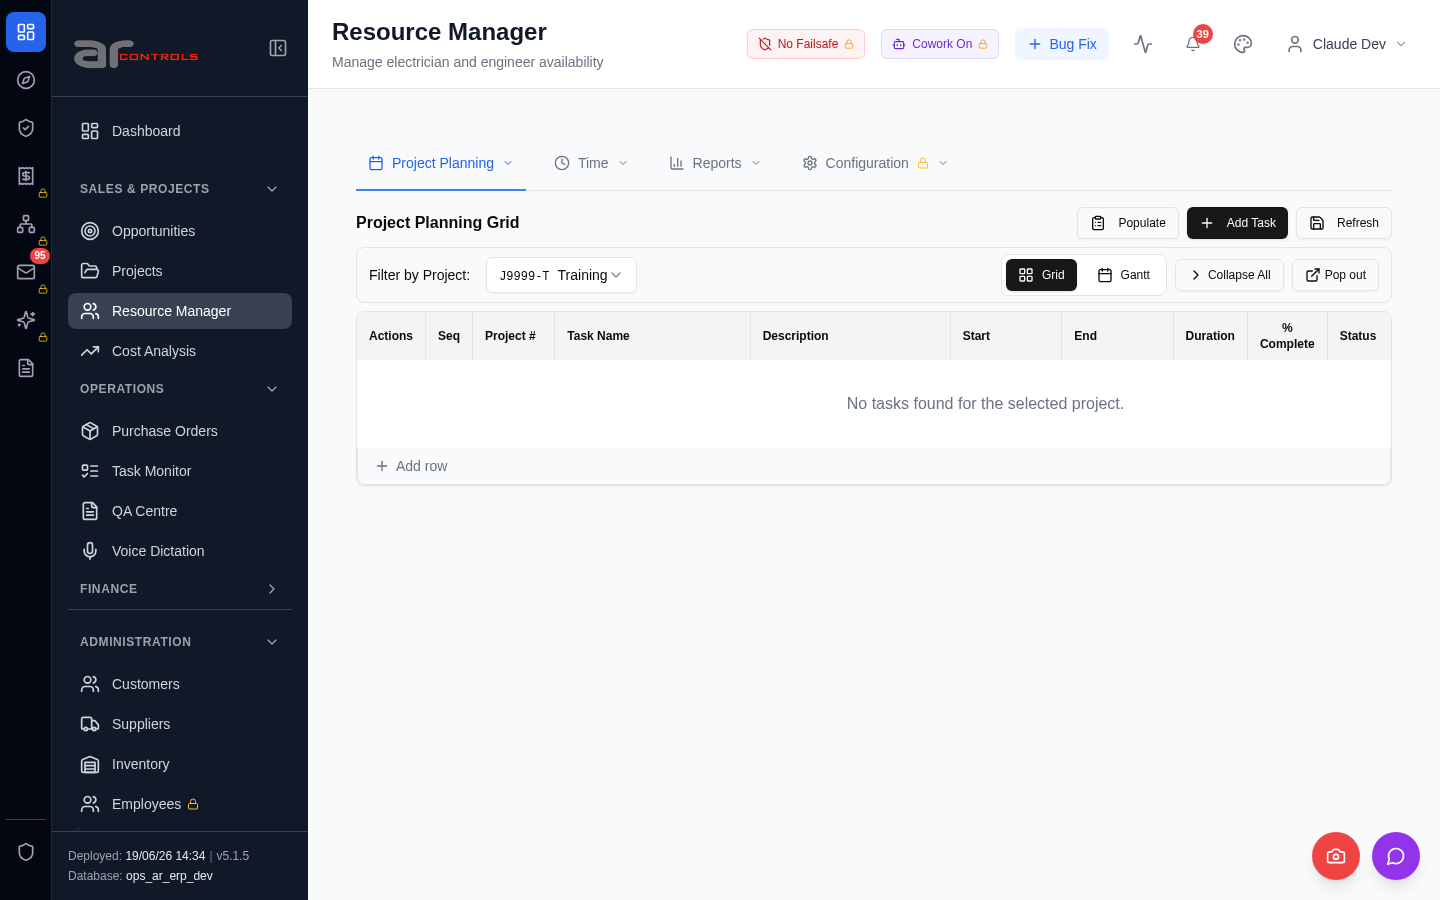1440x900 pixels.
Task: Select Resource Manager in sidebar
Action: (x=180, y=311)
